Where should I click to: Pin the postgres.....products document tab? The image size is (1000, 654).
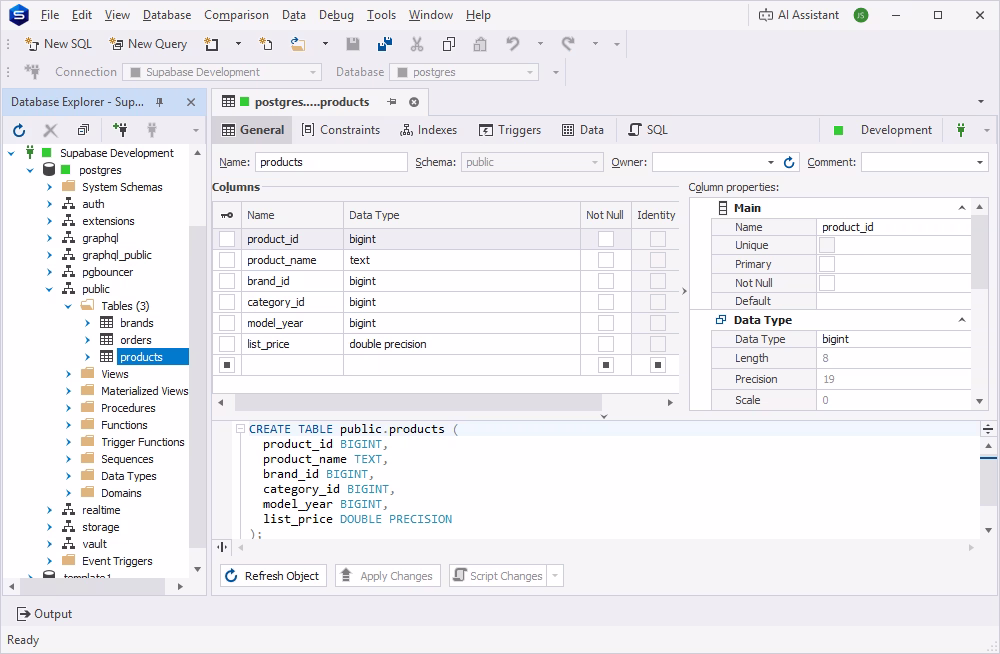[x=392, y=102]
